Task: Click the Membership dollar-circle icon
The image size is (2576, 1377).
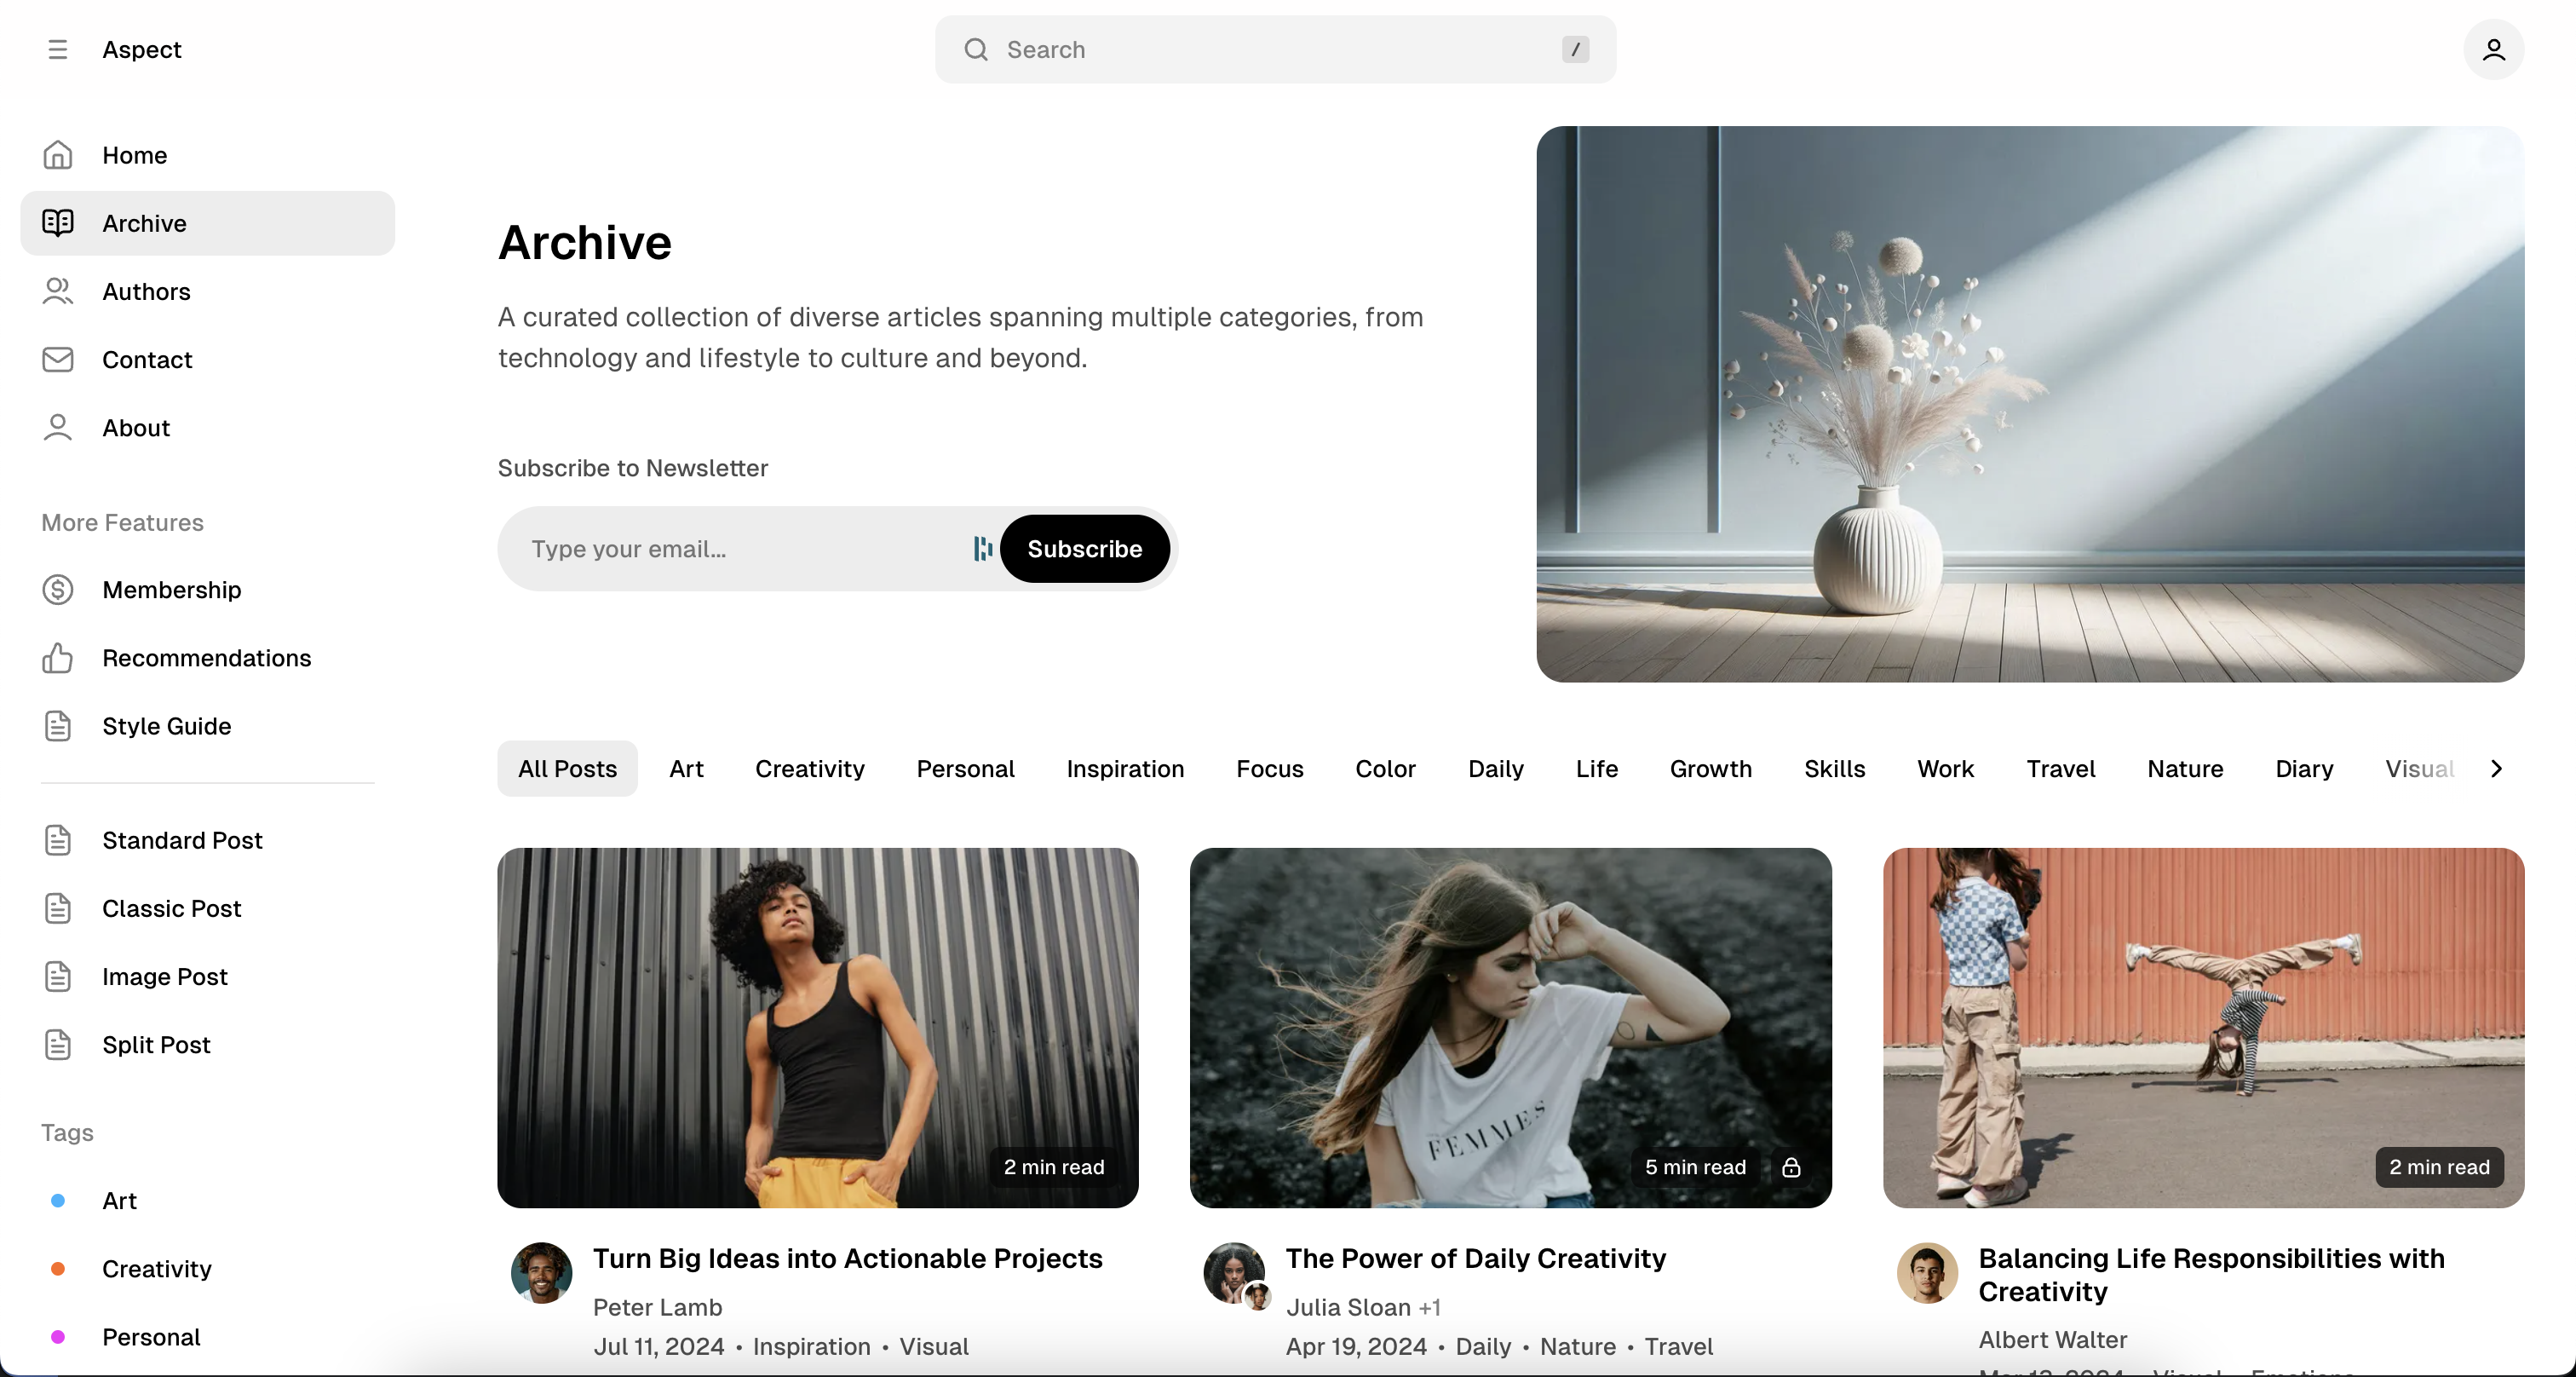Action: (x=58, y=589)
